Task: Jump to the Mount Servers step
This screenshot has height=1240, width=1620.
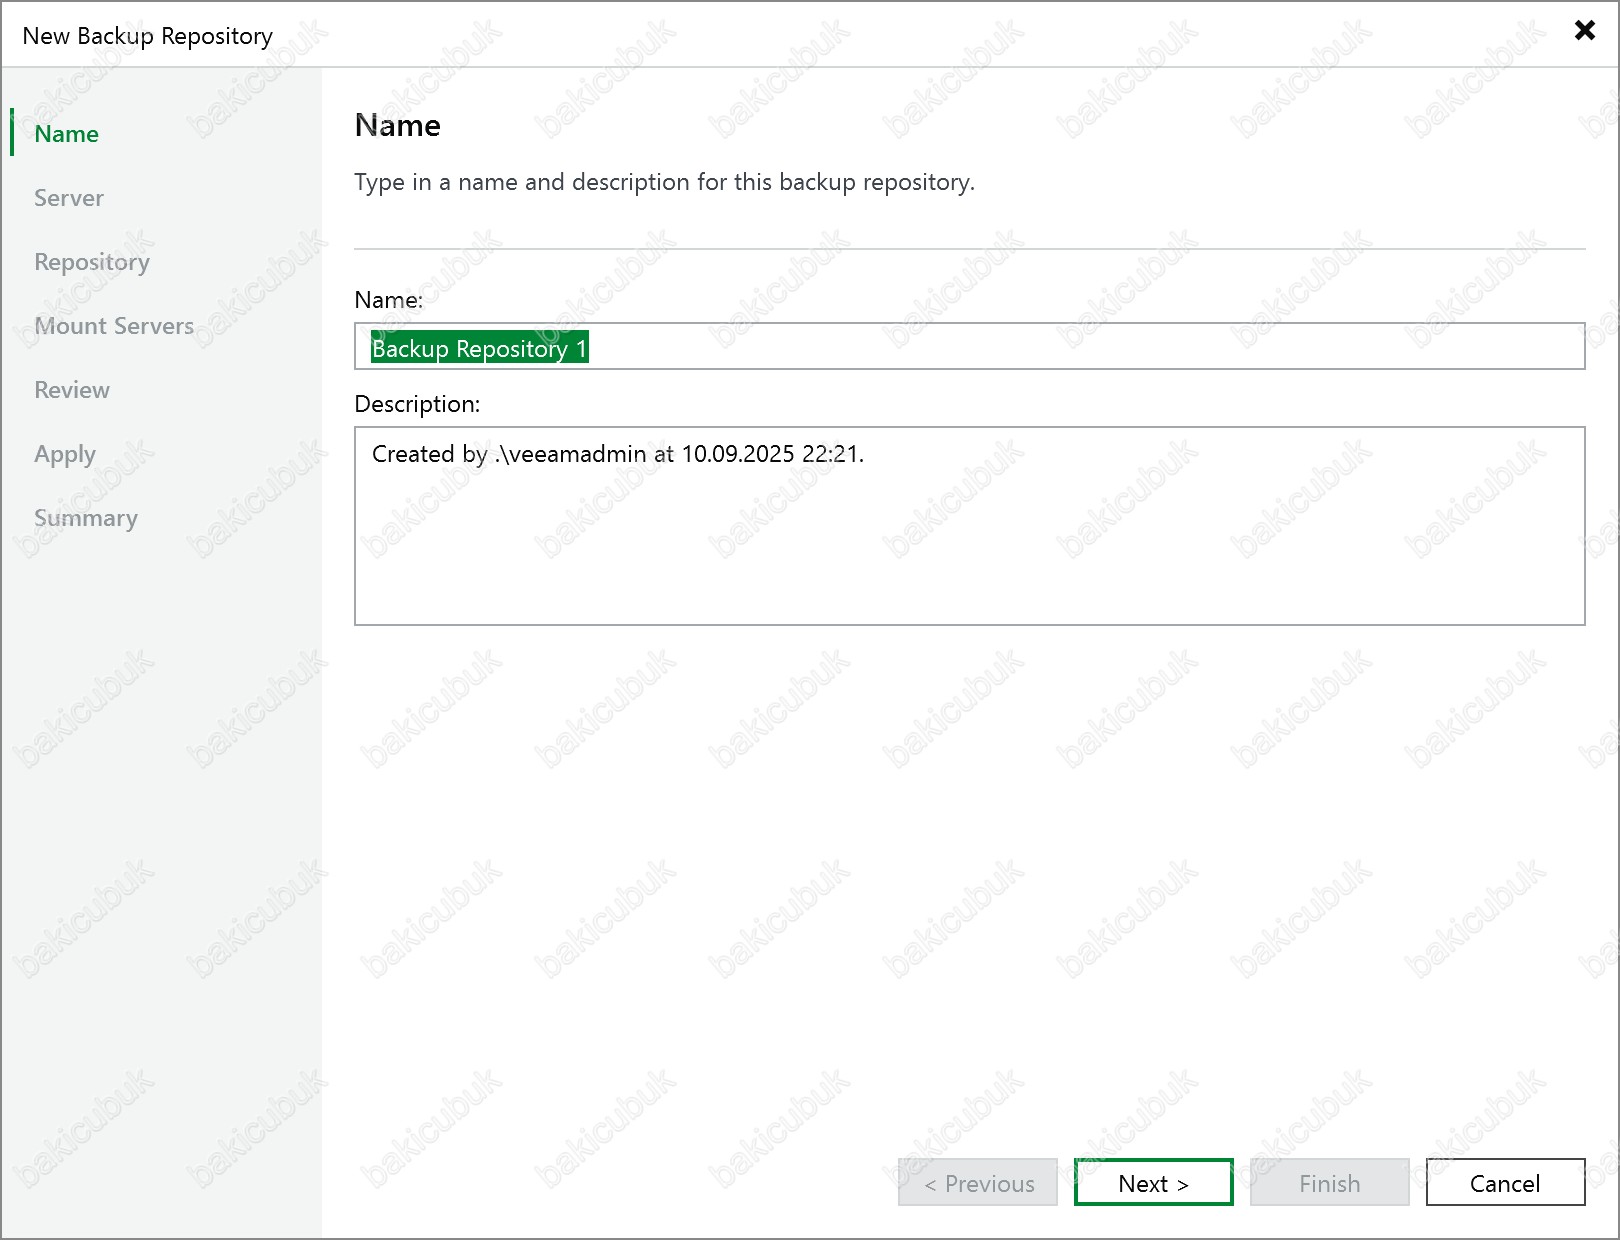Action: coord(114,326)
